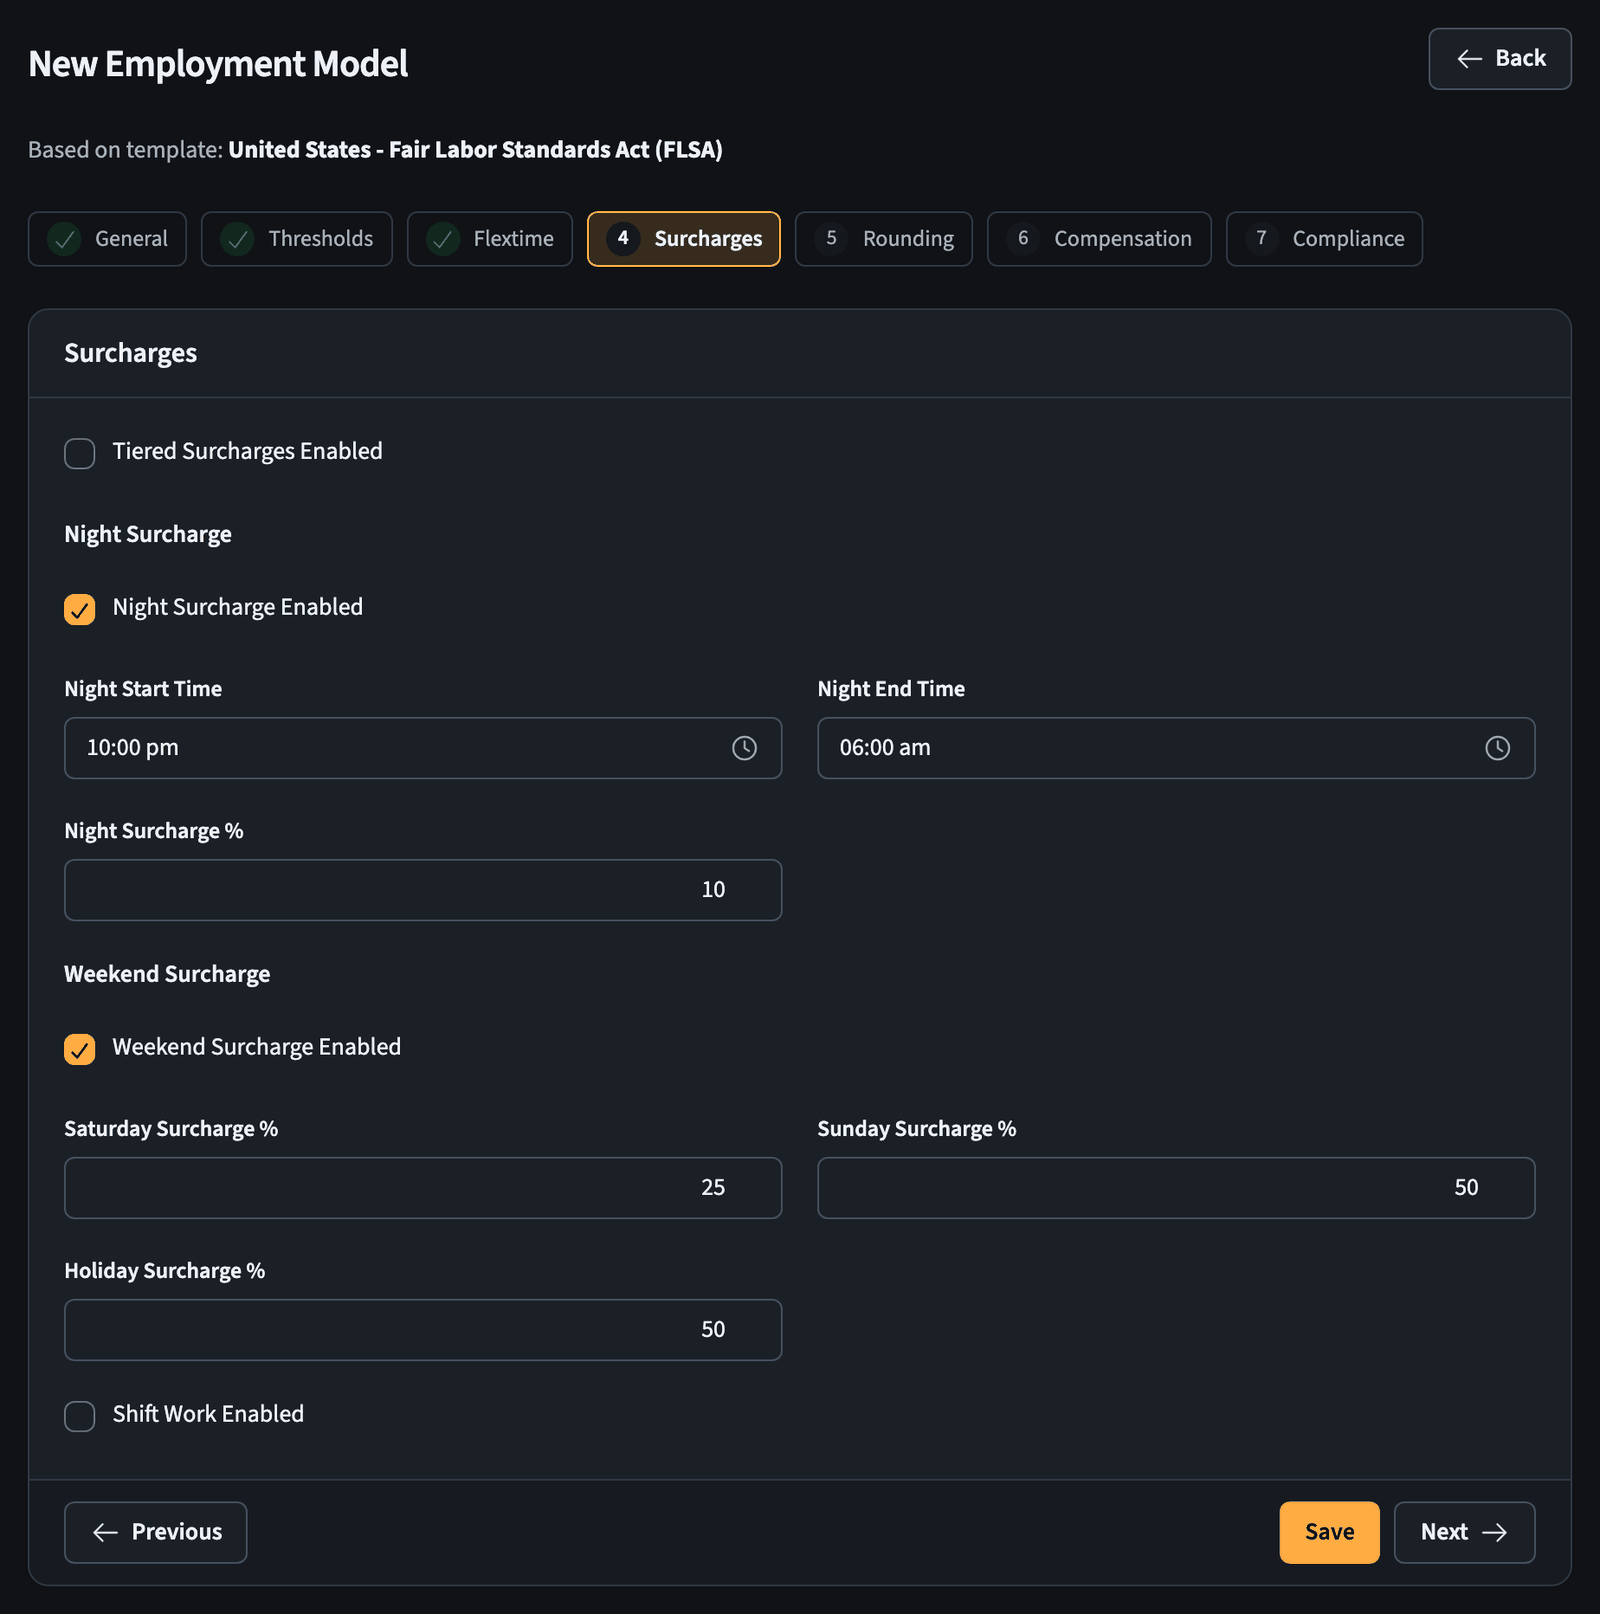
Task: Focus the Night End Time field
Action: click(1176, 748)
